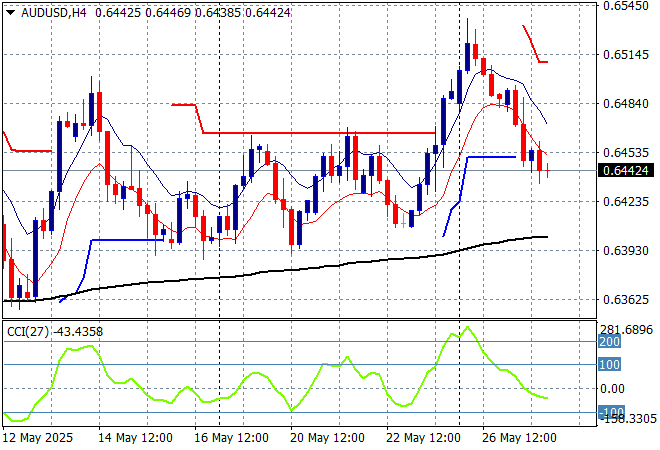
Task: Click the 20 May 12:00 time label
Action: (x=327, y=438)
